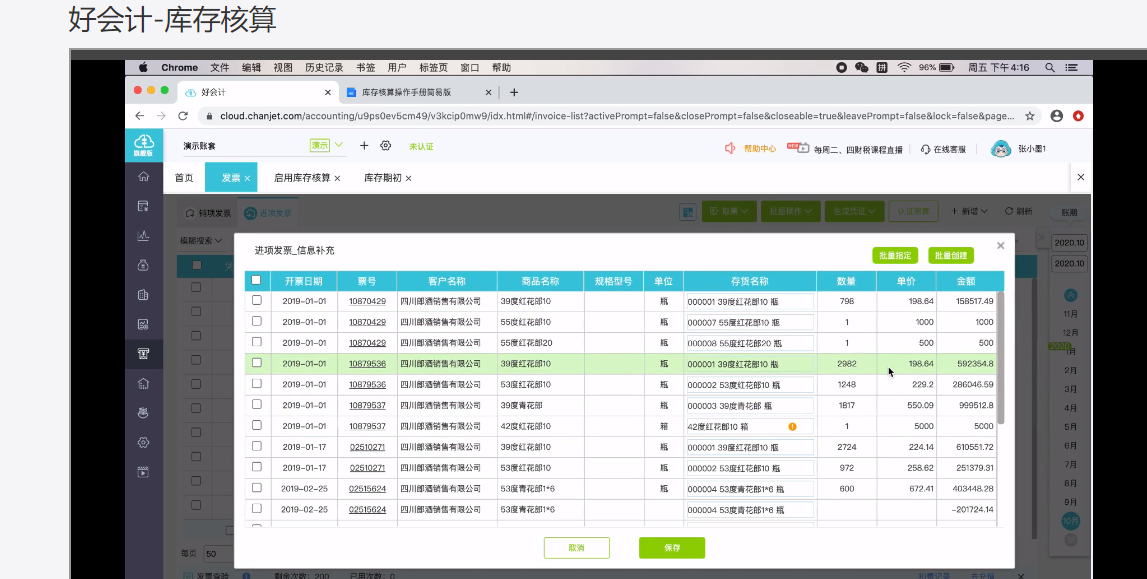Click the Chrome reload page icon
1147x579 pixels.
point(183,116)
